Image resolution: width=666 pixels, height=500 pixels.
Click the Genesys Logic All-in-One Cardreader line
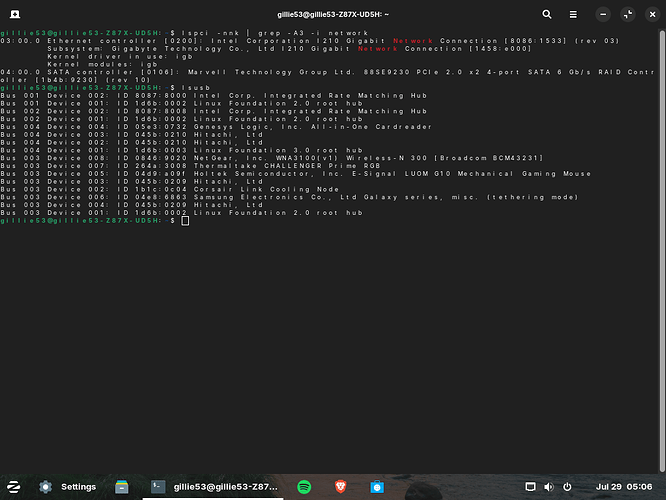tap(216, 127)
